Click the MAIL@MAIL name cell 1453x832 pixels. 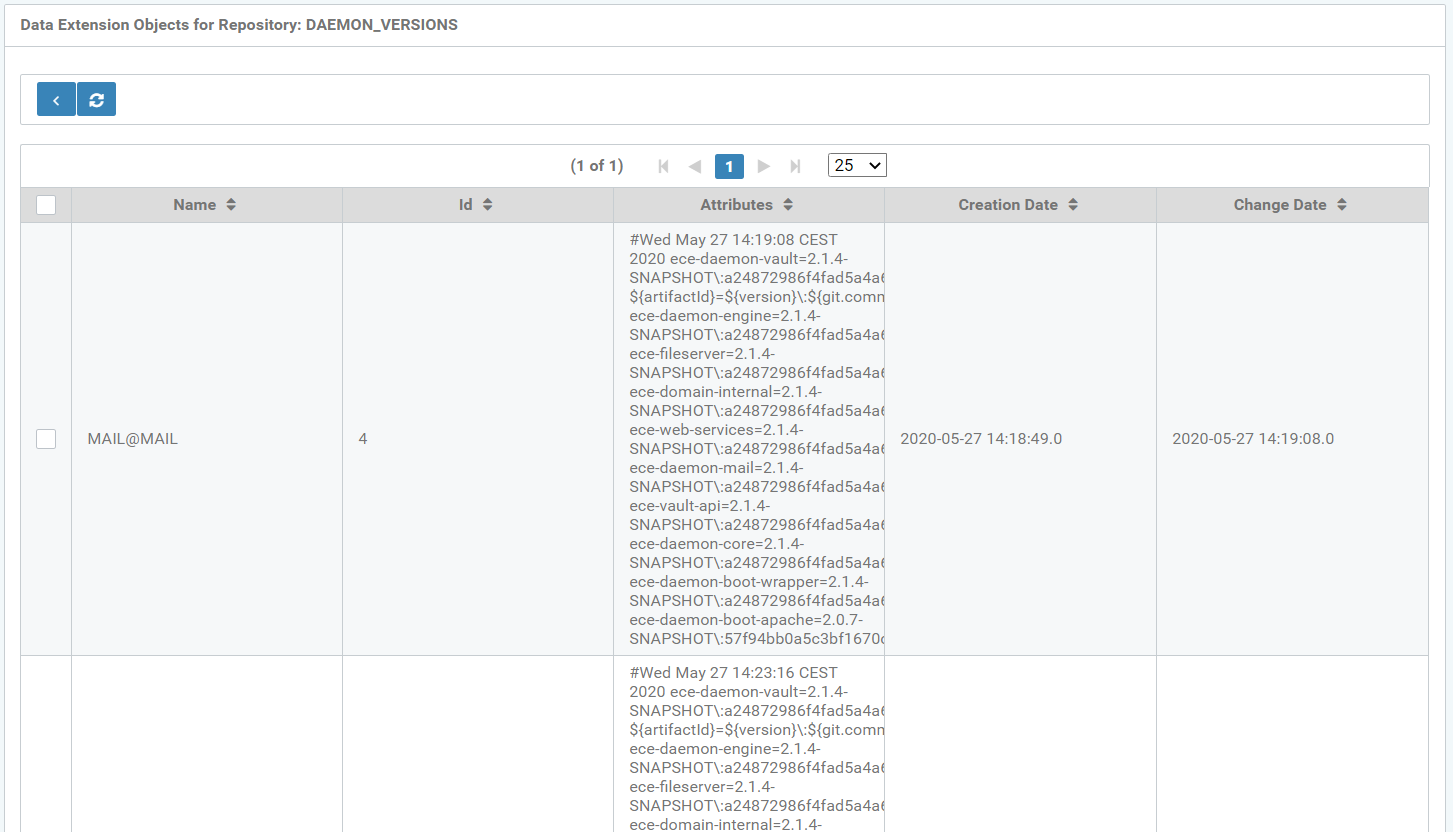[x=133, y=439]
